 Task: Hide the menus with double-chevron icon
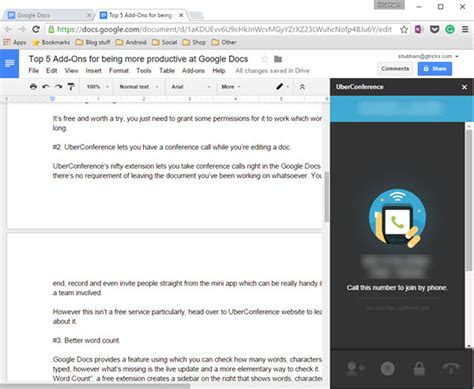coord(302,87)
